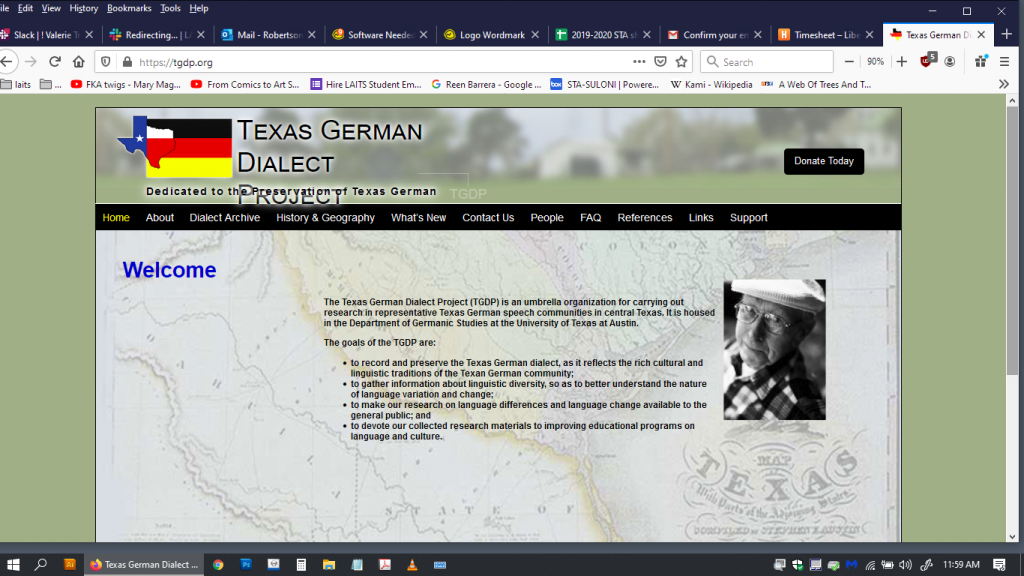Open the page actions three-dot menu
This screenshot has width=1024, height=576.
(x=639, y=61)
